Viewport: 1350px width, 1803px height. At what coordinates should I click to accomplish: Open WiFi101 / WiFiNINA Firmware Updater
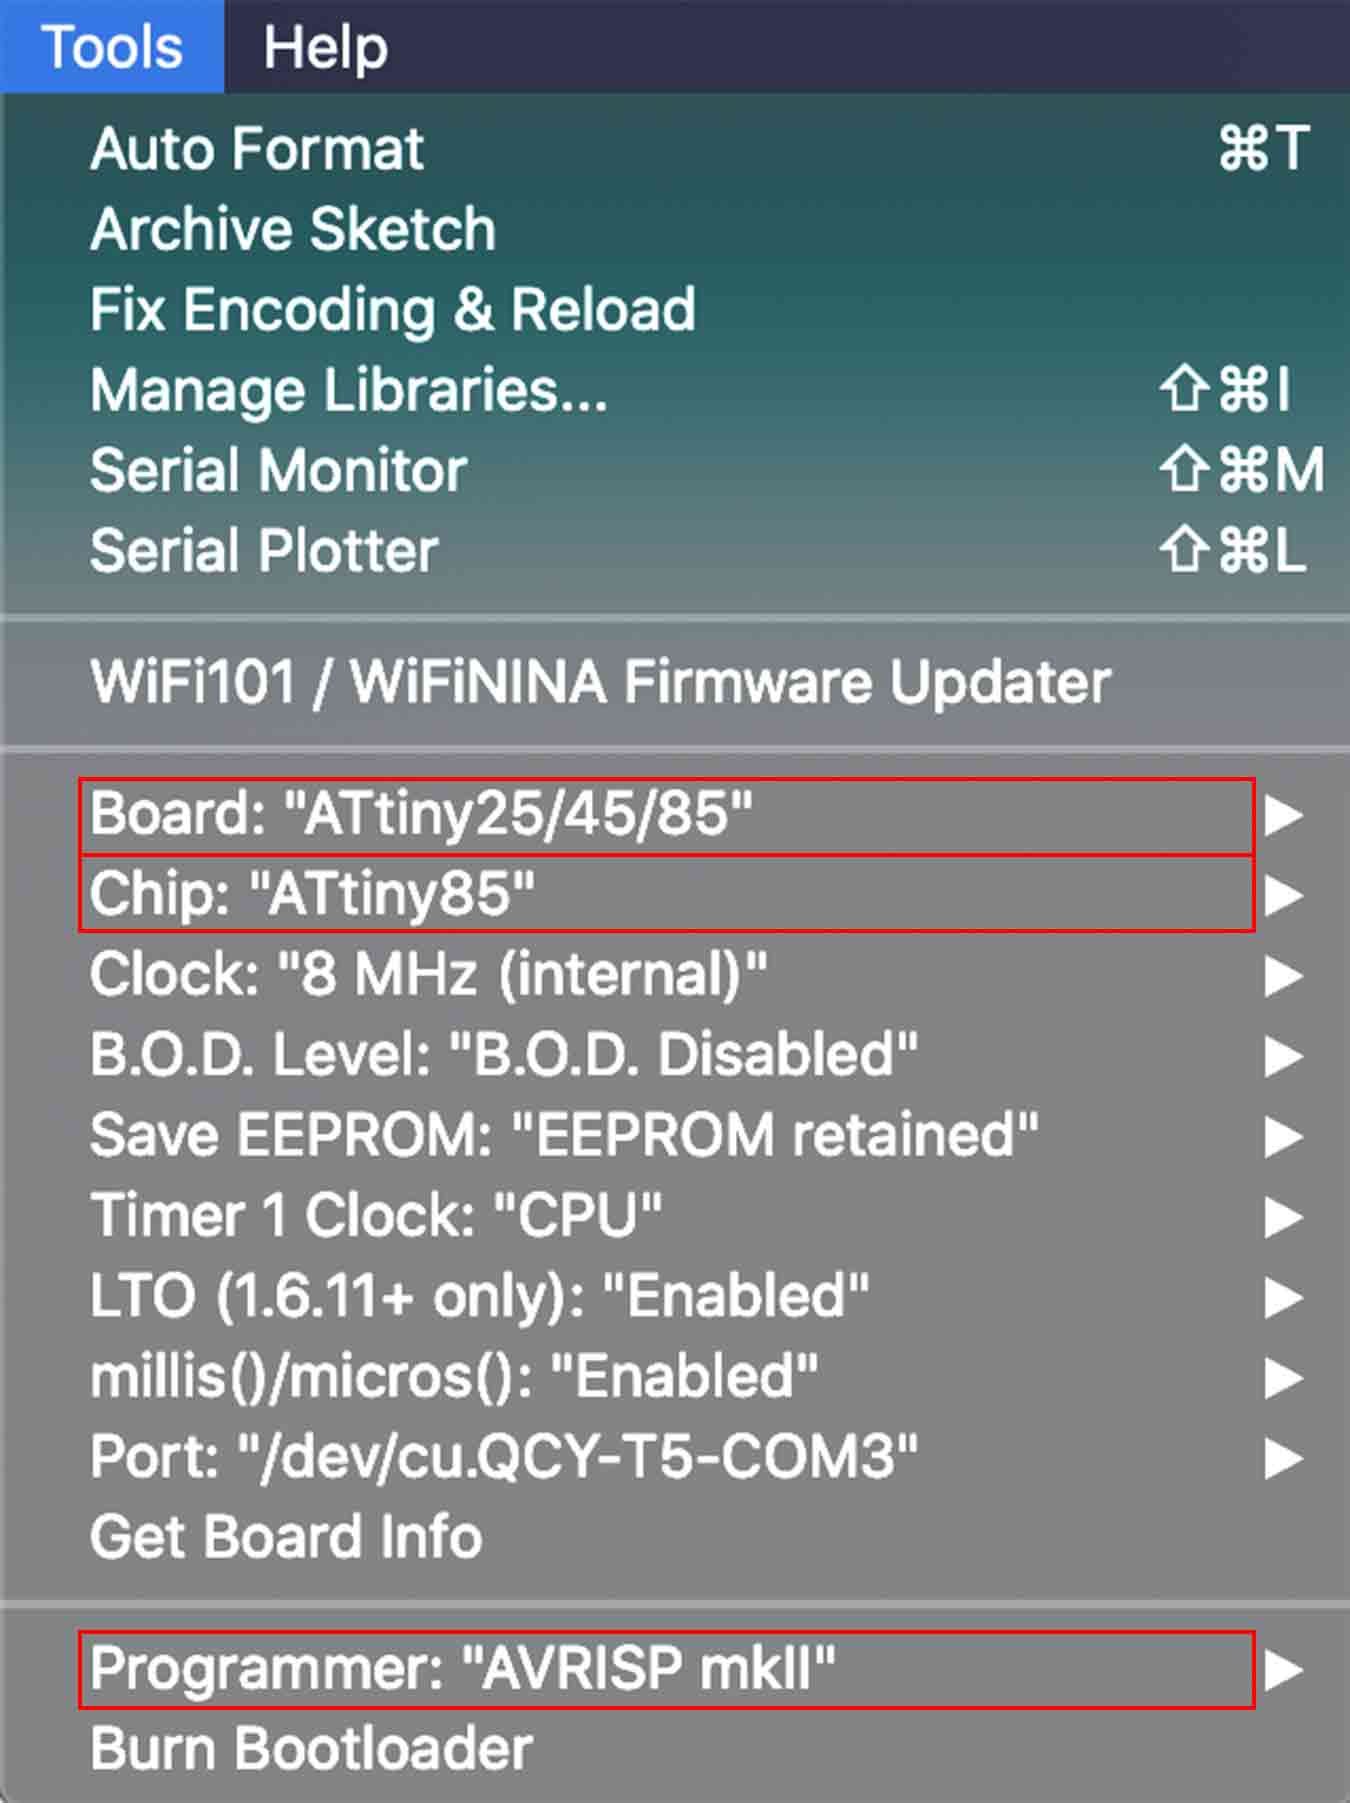(x=600, y=682)
